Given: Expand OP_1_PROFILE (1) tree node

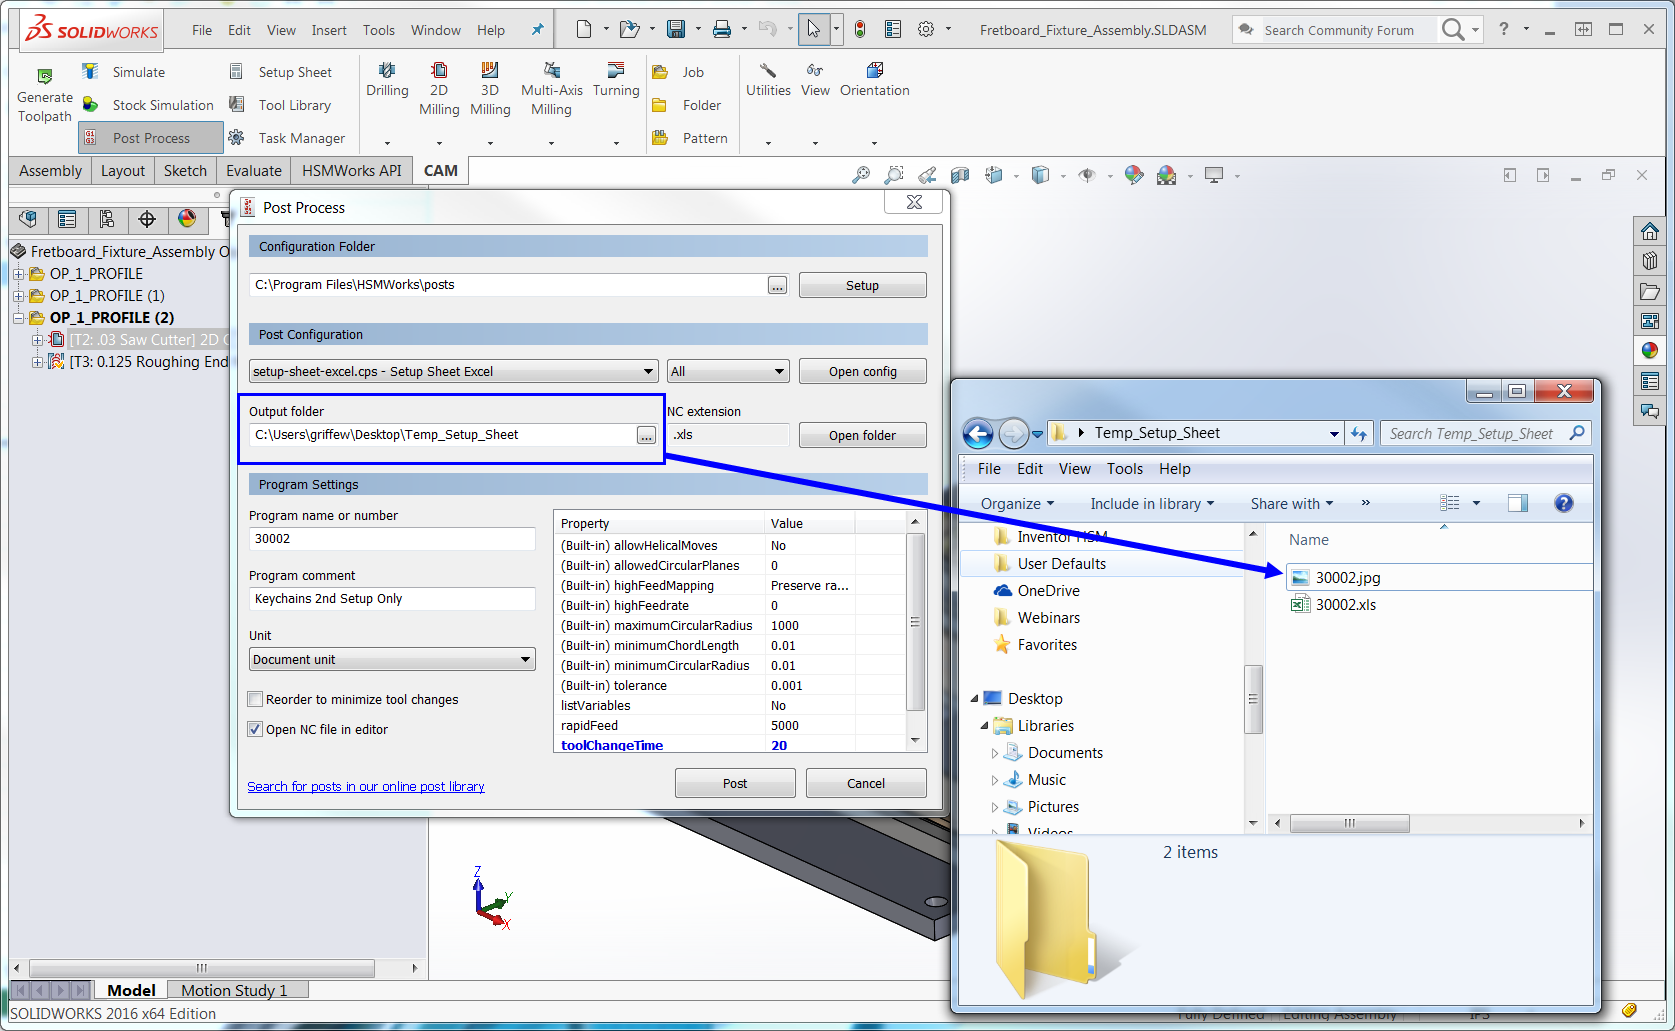Looking at the screenshot, I should tap(18, 296).
